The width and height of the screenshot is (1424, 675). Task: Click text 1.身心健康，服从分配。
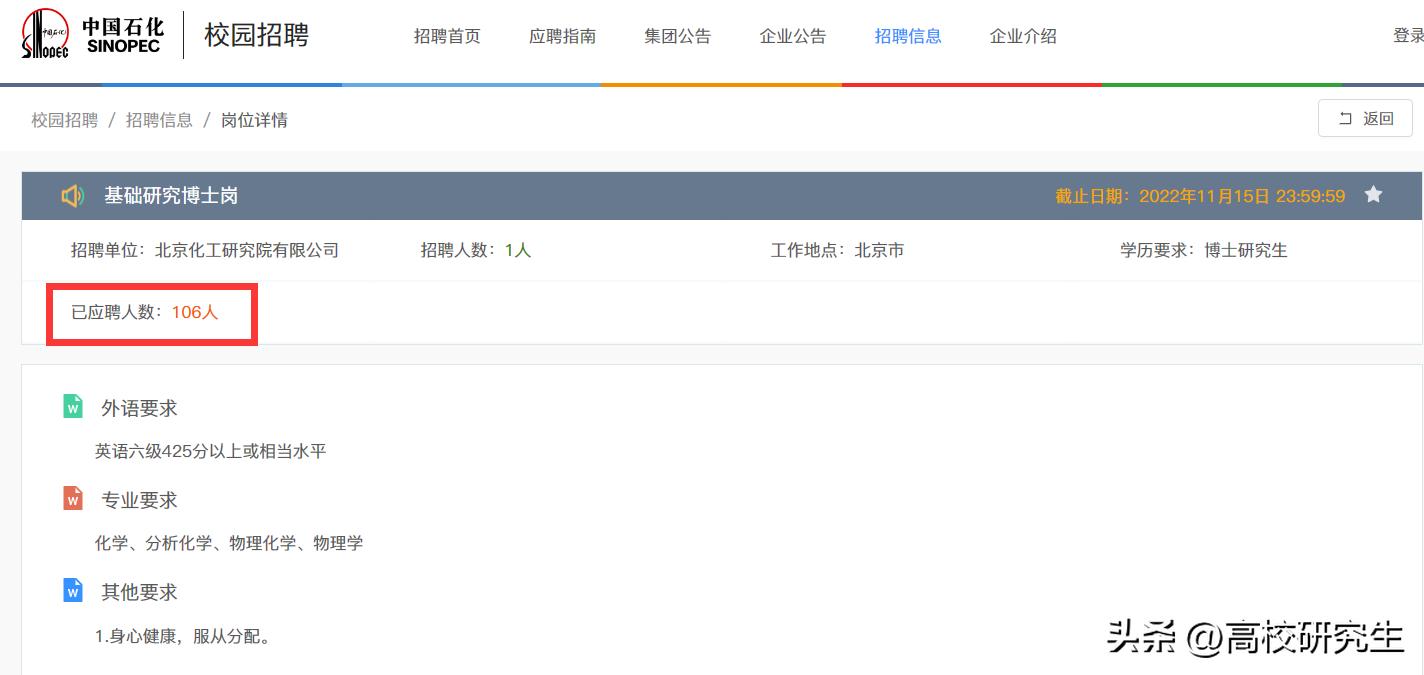click(183, 636)
